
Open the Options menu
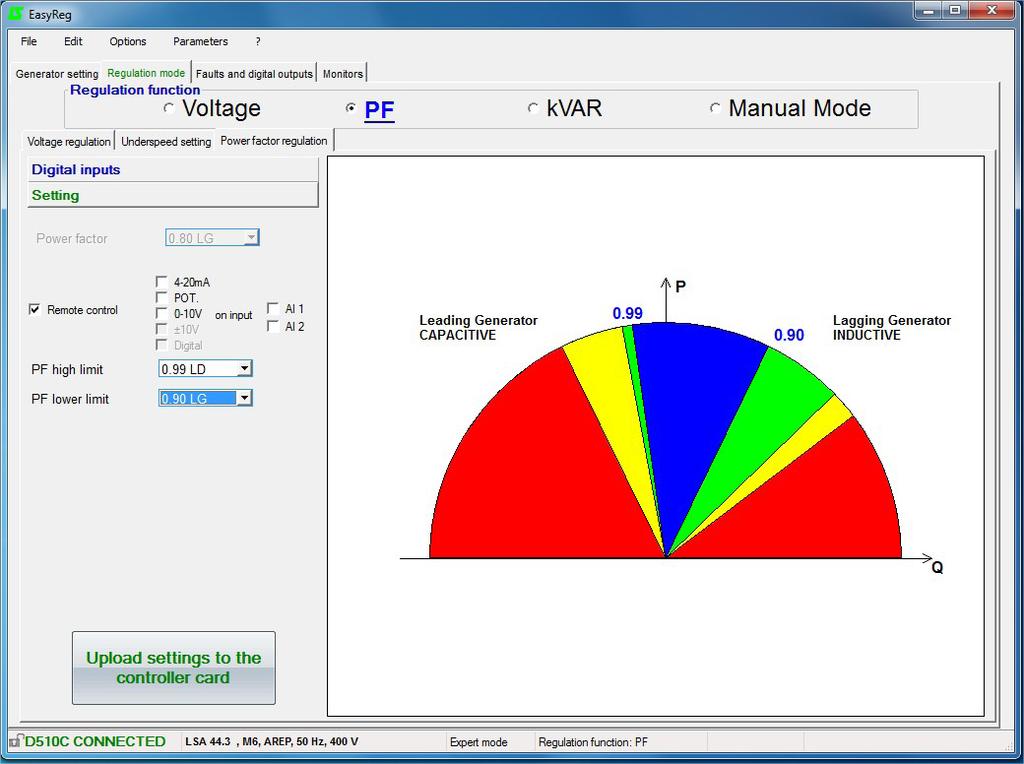(x=128, y=41)
